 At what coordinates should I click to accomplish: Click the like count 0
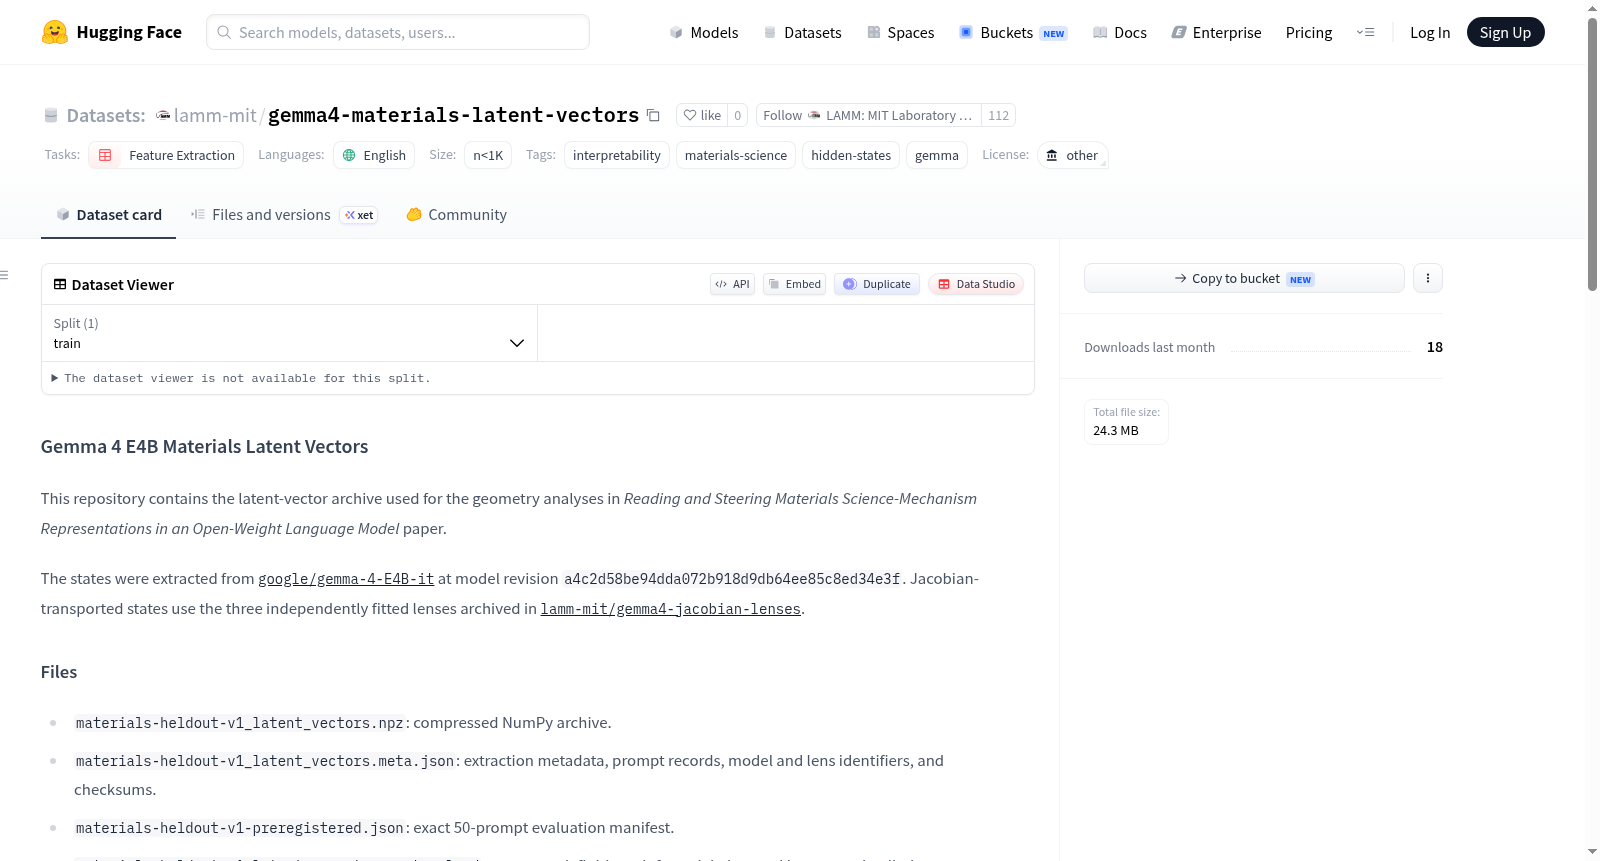point(738,115)
